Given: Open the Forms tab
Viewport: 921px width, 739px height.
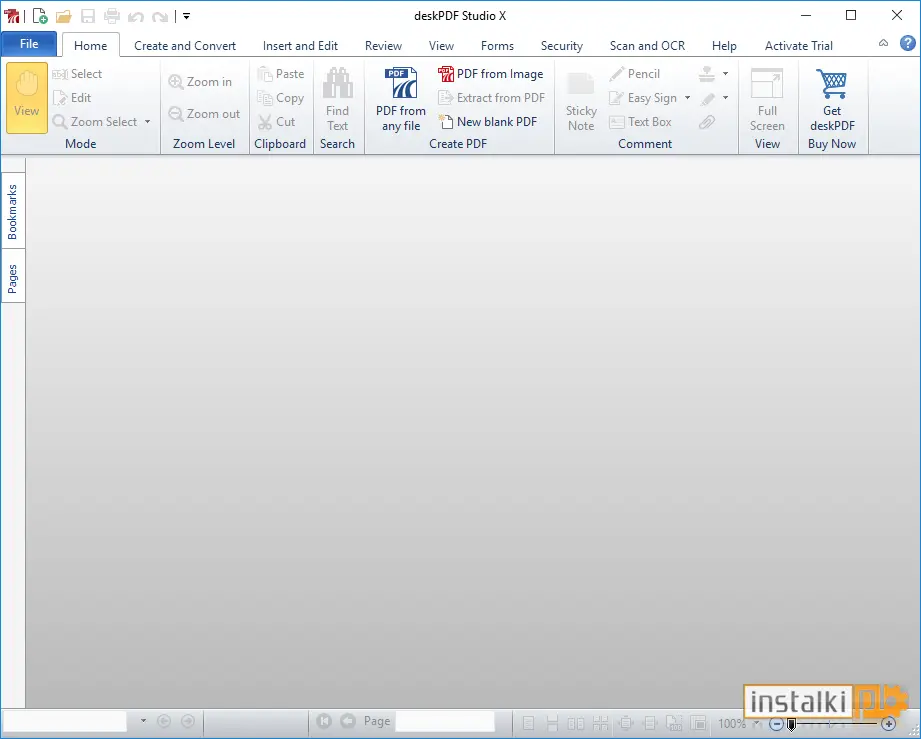Looking at the screenshot, I should pos(497,46).
